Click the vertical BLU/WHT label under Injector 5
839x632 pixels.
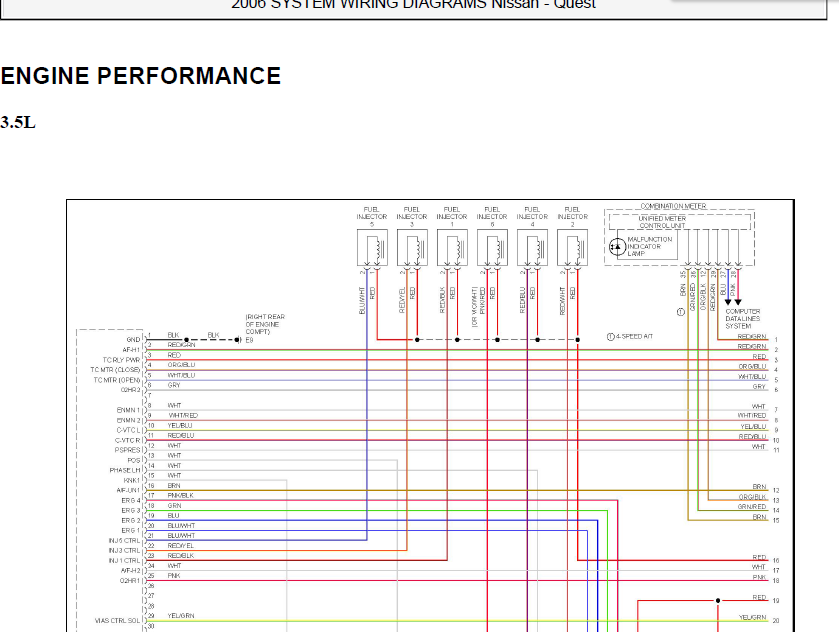(x=362, y=301)
